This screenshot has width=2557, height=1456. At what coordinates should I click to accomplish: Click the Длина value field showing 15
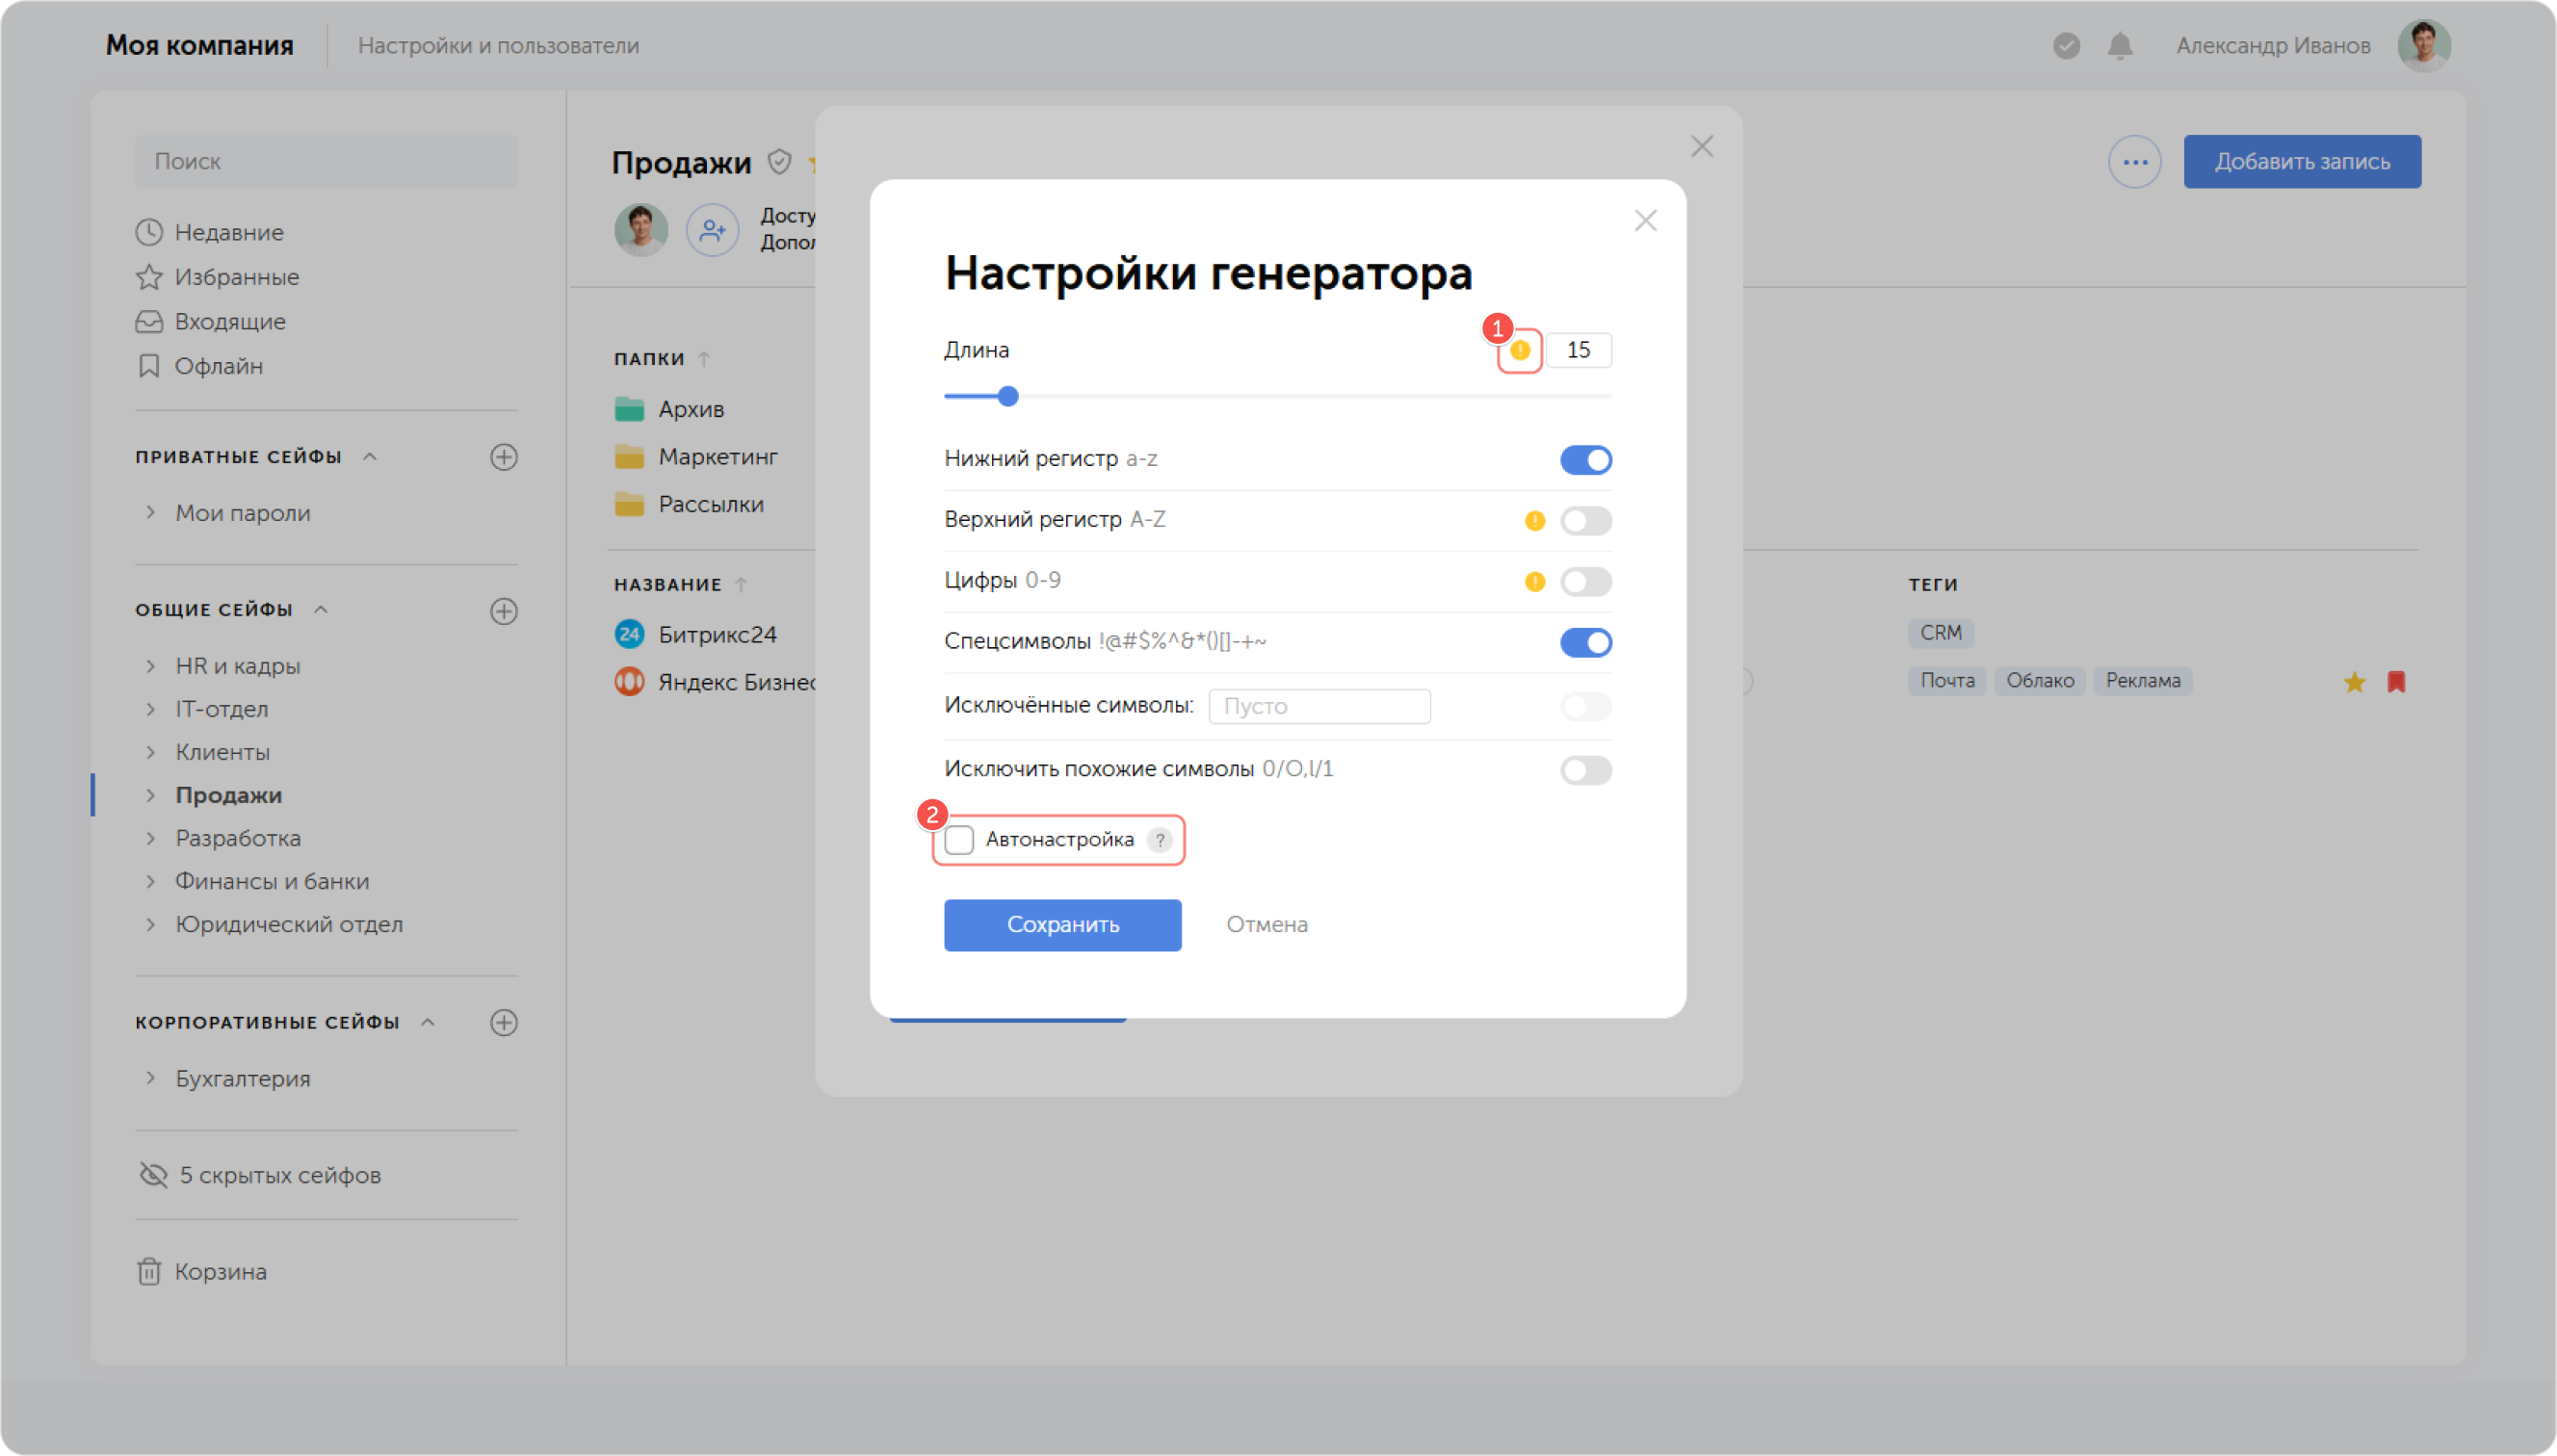1578,350
